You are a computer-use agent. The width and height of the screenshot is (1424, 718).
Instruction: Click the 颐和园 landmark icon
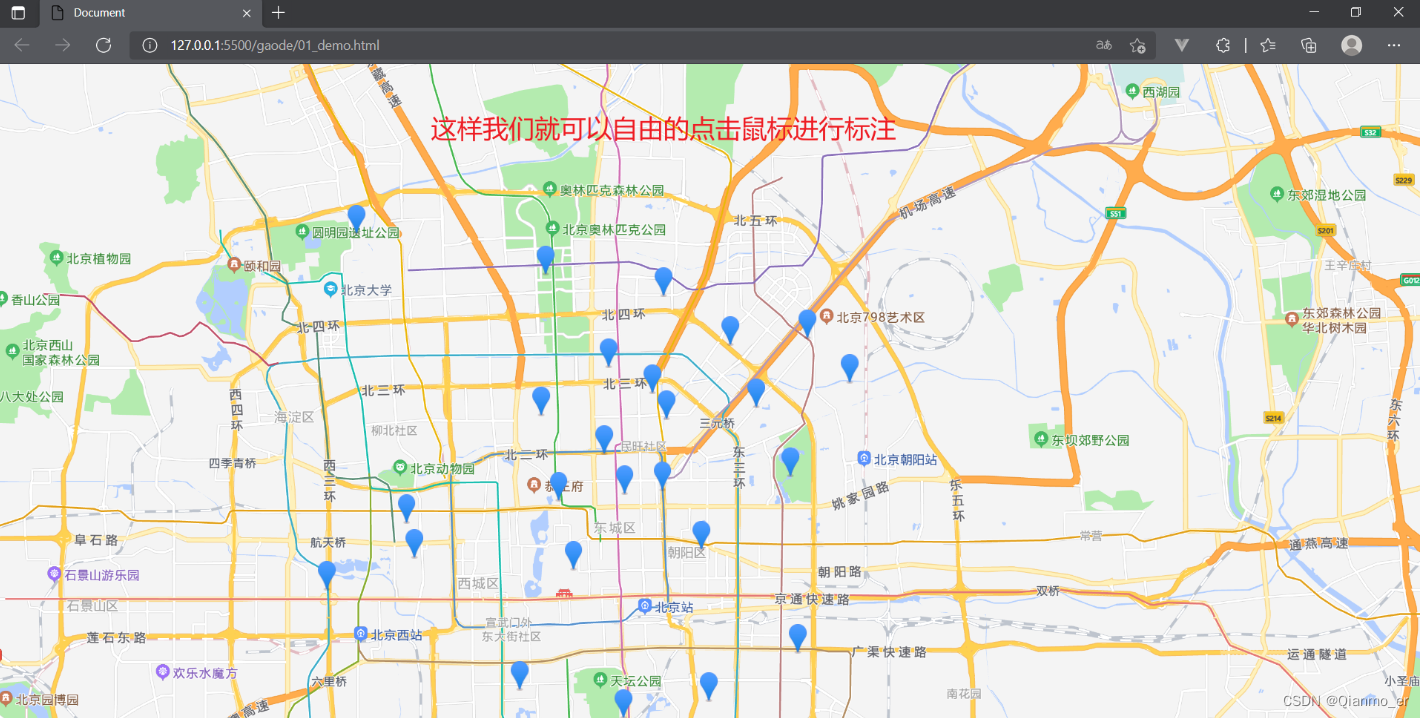[234, 266]
